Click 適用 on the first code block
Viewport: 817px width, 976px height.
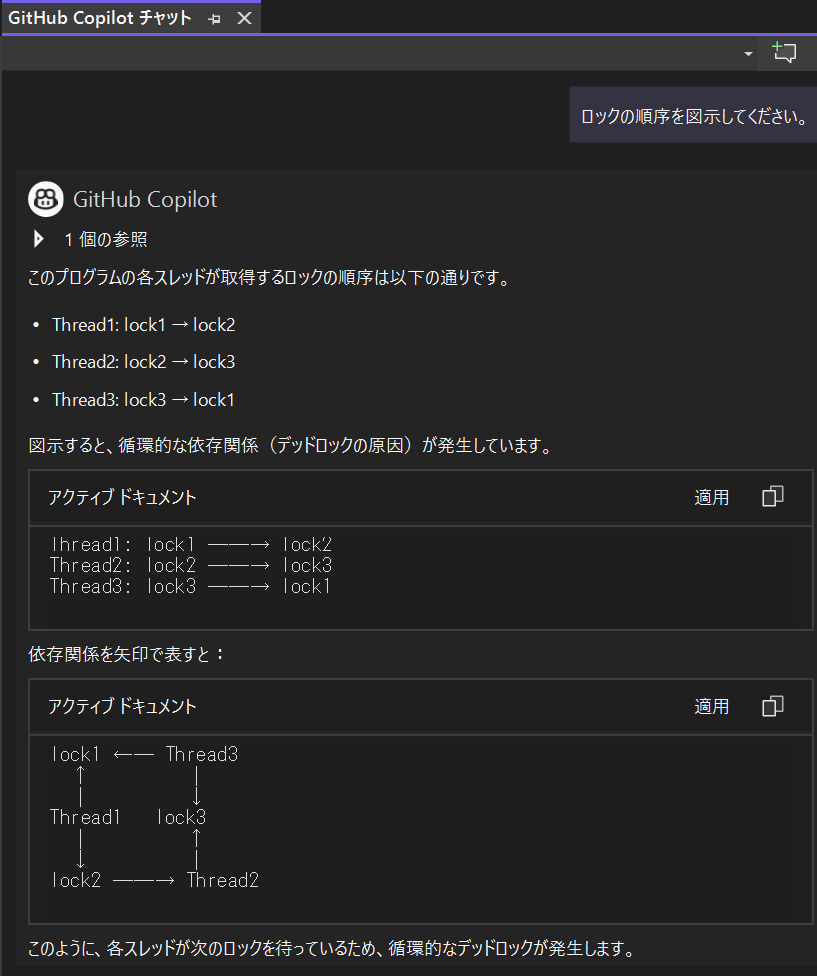[711, 497]
